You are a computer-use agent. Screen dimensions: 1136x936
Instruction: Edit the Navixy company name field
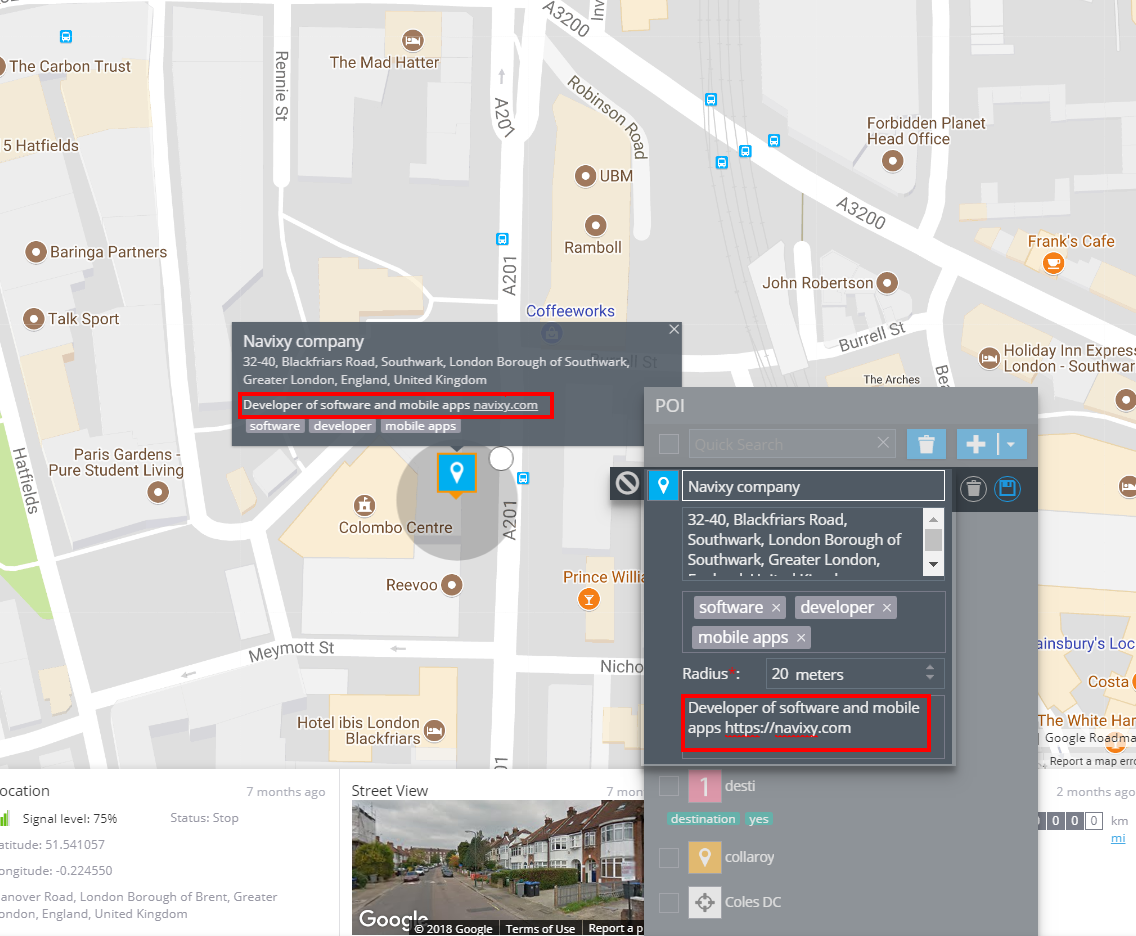click(813, 486)
